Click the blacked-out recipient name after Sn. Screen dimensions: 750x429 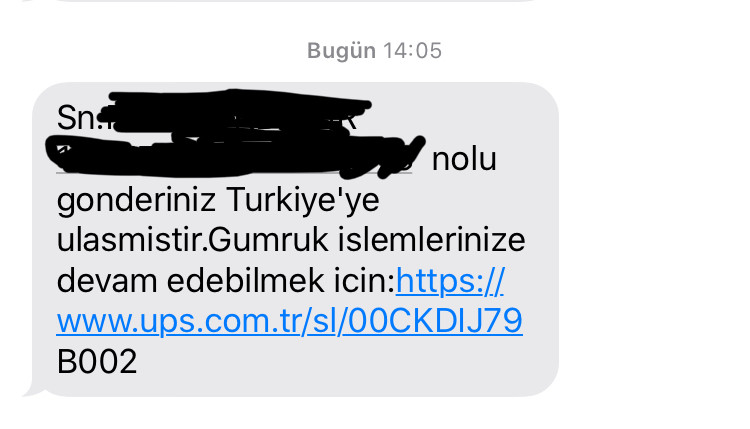click(234, 115)
